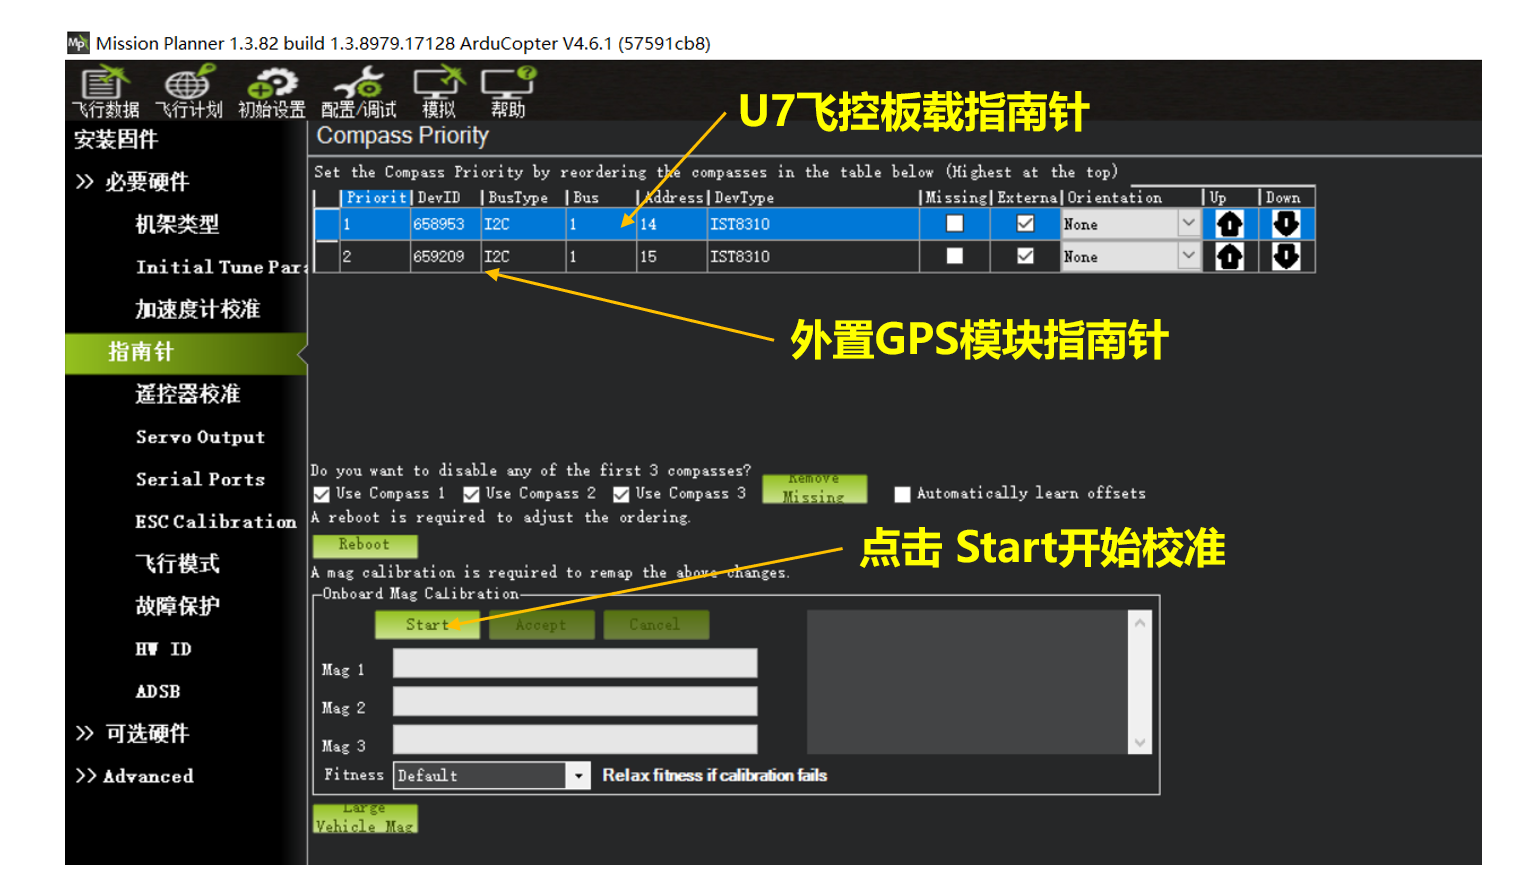Open the 配置/调试 config tuning icon

[x=358, y=91]
